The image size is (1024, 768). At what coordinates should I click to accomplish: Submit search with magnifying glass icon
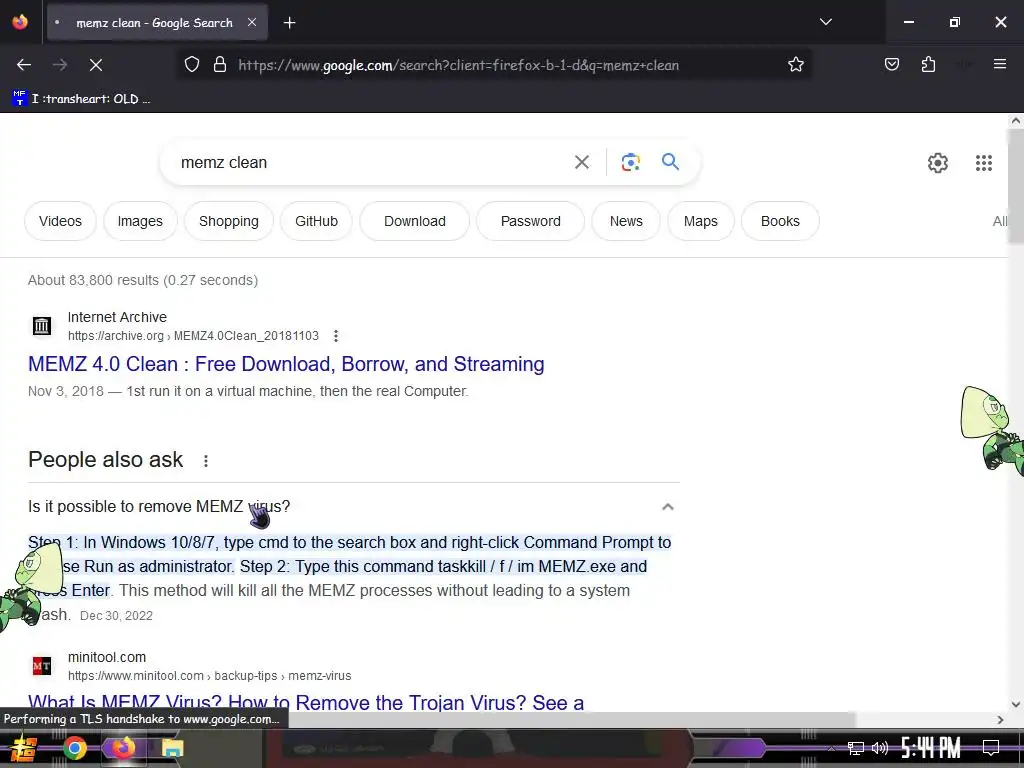(x=670, y=161)
